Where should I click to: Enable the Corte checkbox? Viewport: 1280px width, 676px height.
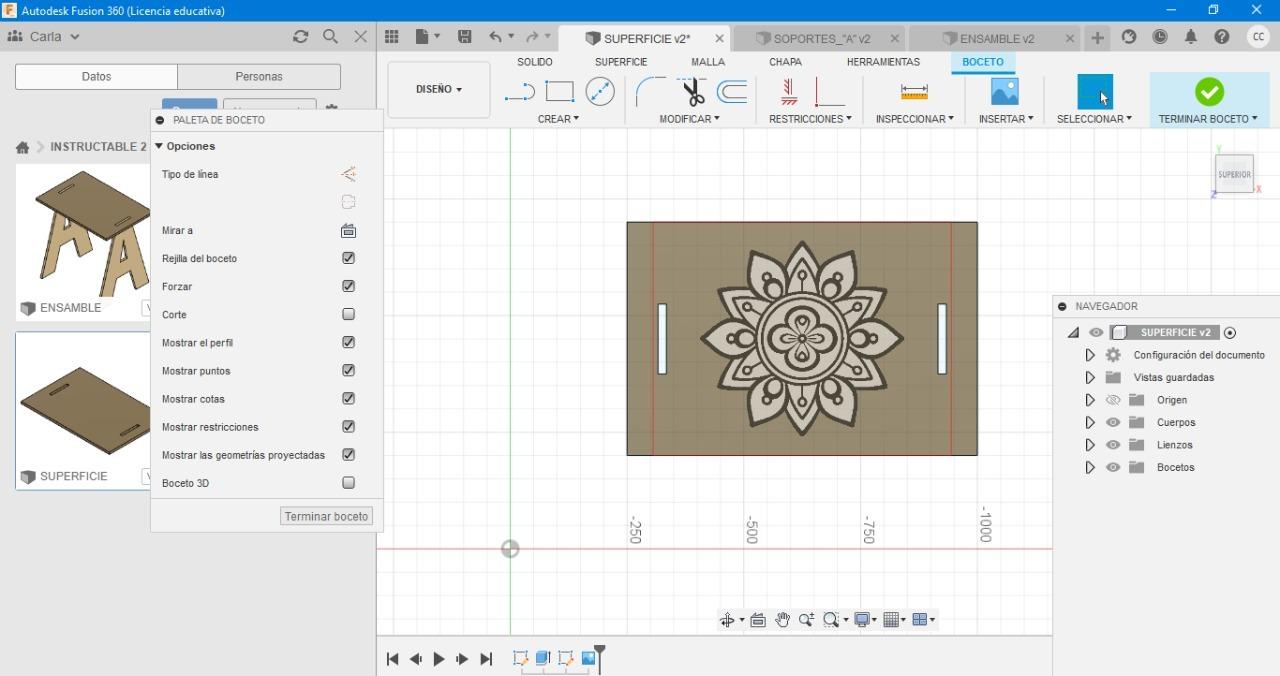pyautogui.click(x=348, y=314)
